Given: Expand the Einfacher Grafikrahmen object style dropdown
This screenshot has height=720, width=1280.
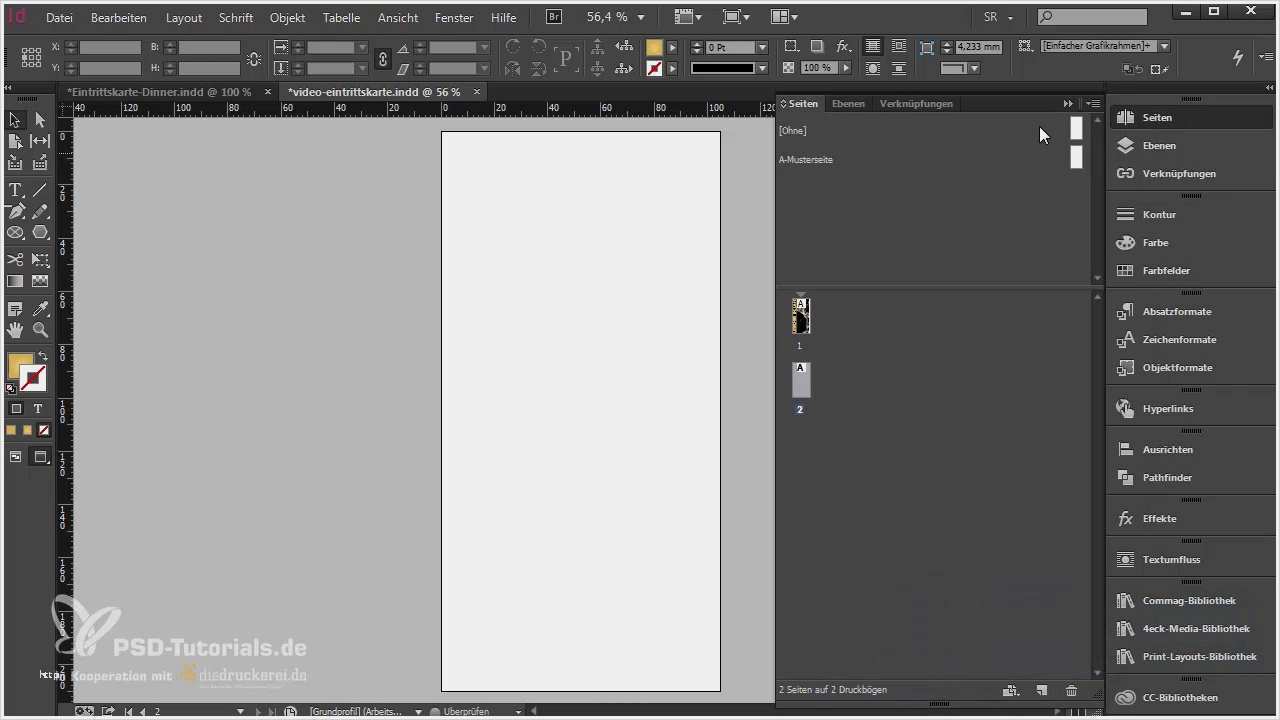Looking at the screenshot, I should click(x=1165, y=47).
